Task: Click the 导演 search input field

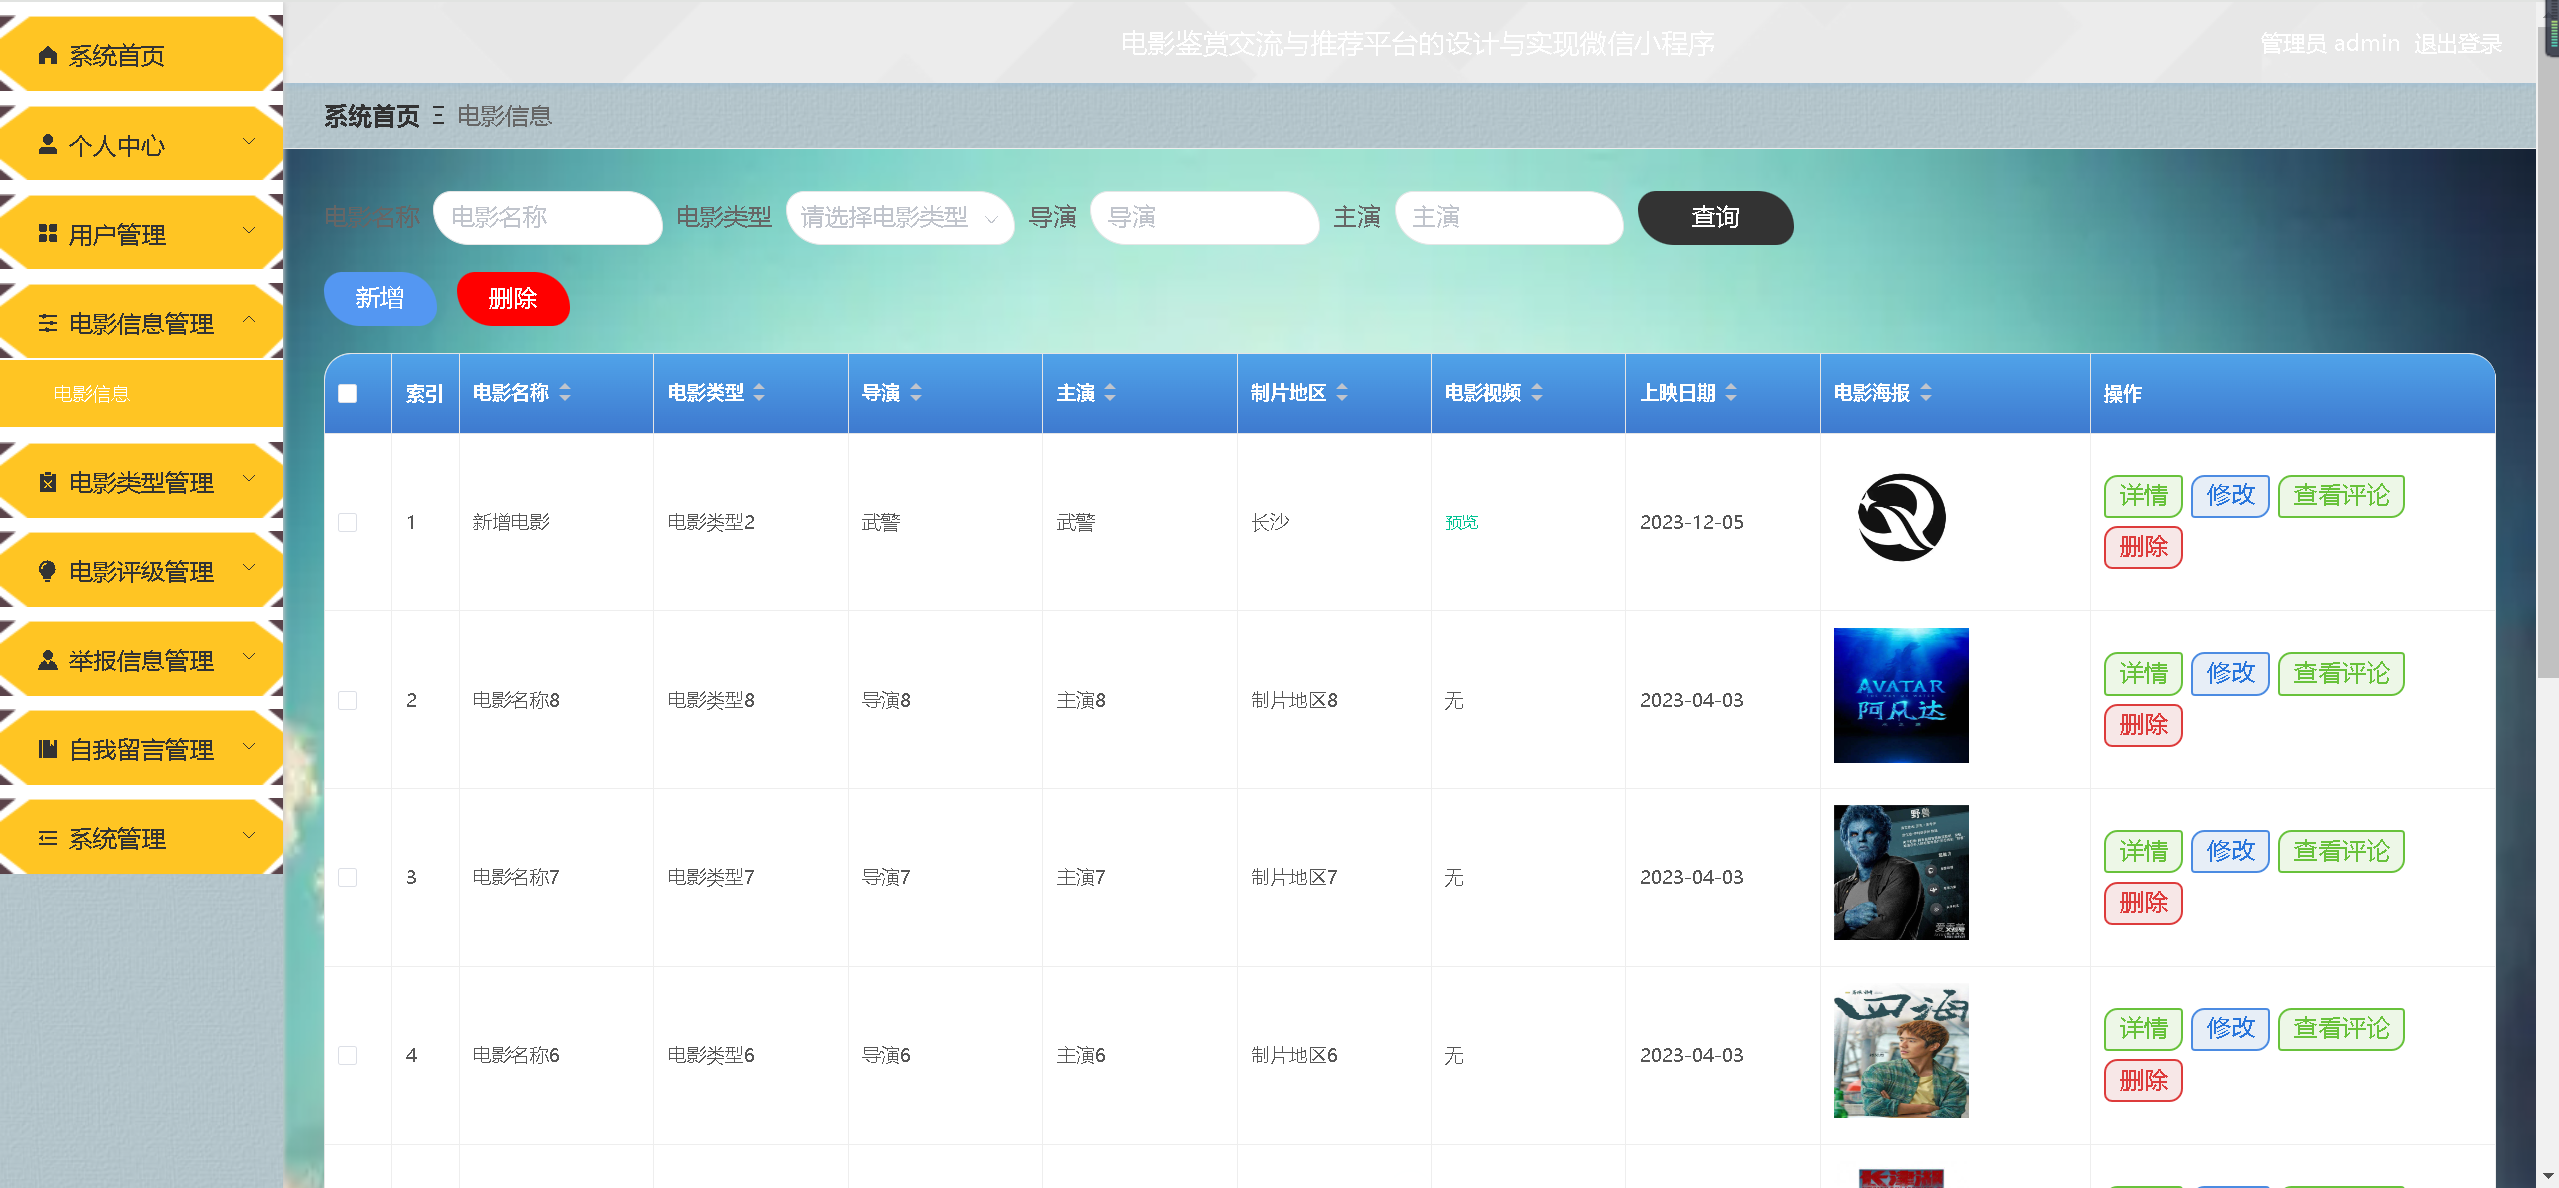Action: (x=1204, y=217)
